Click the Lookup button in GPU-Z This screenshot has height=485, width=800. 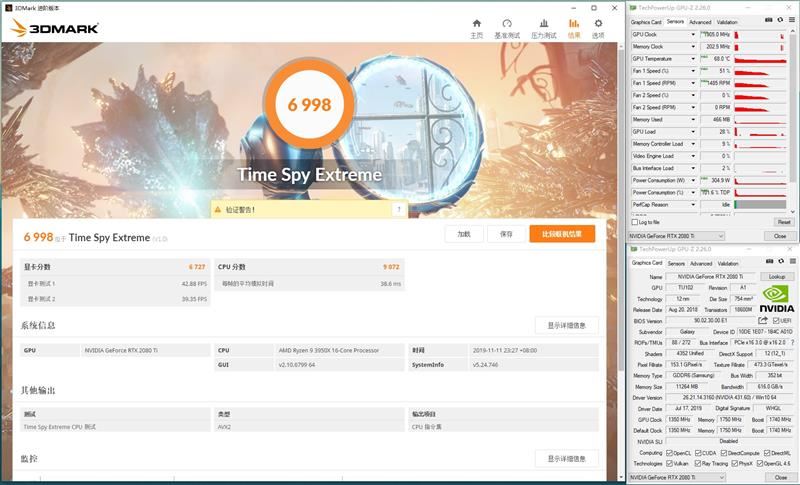tap(777, 276)
